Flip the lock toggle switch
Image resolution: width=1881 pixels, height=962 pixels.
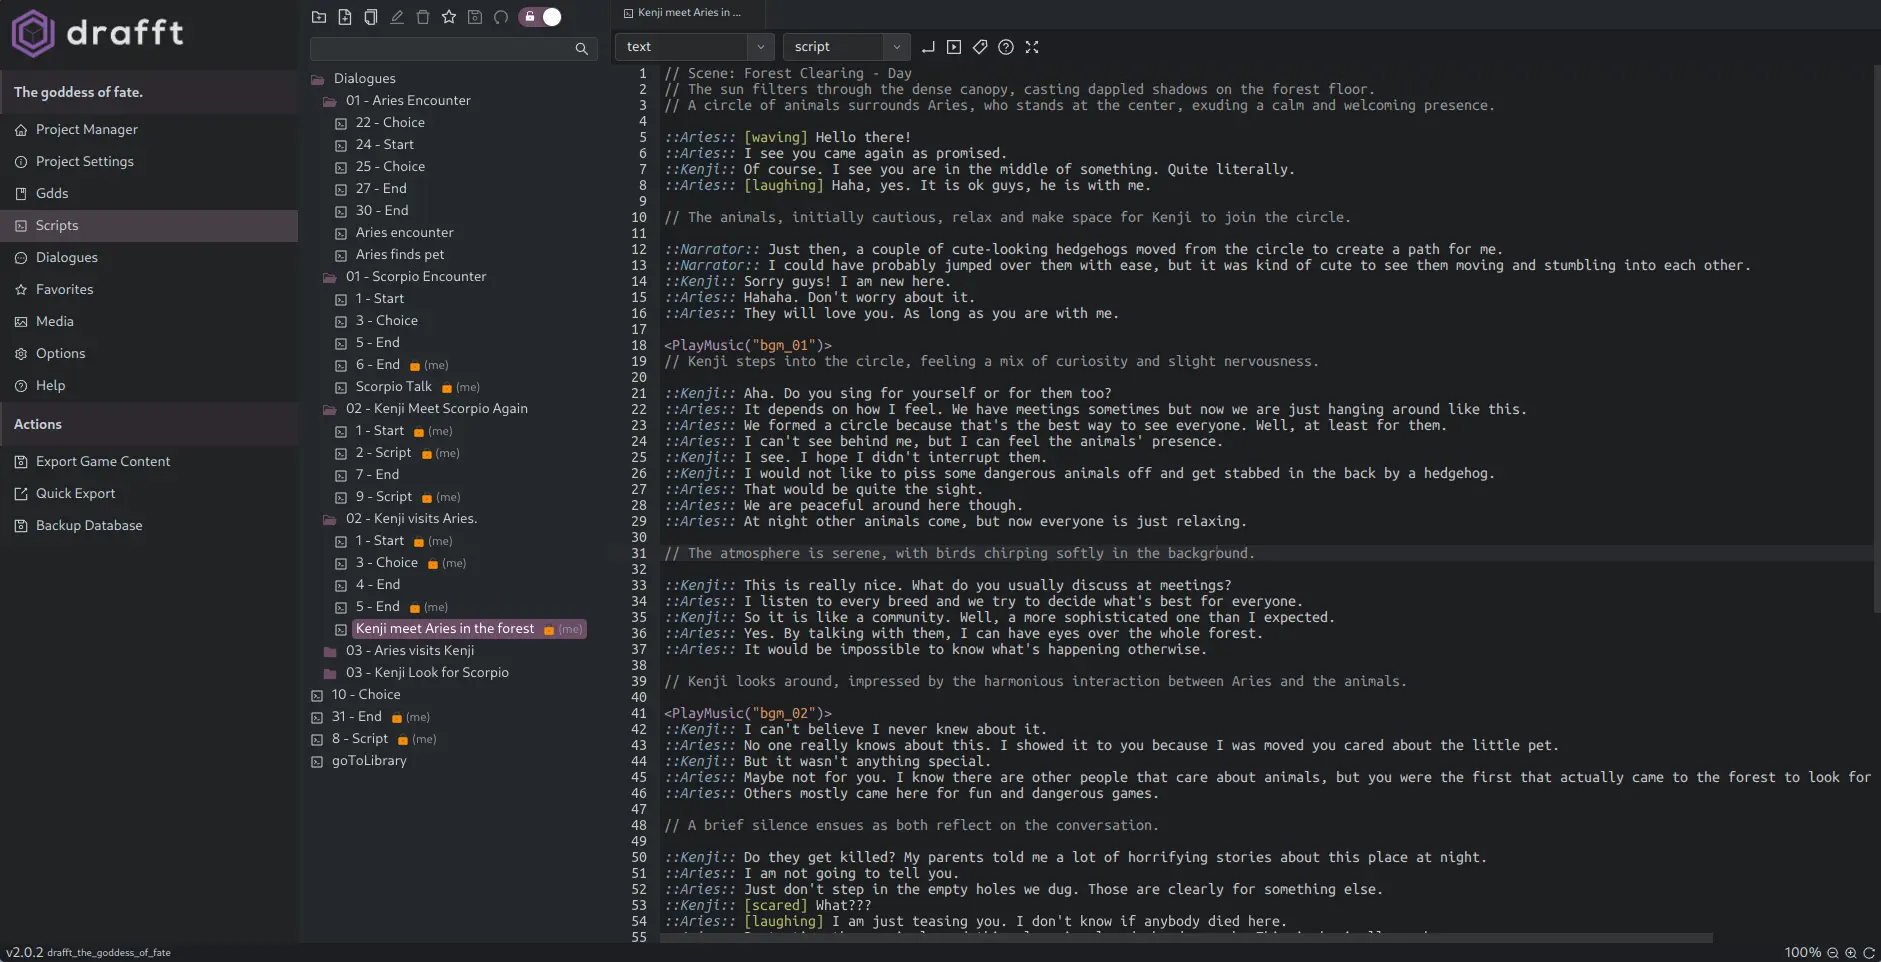(x=541, y=17)
